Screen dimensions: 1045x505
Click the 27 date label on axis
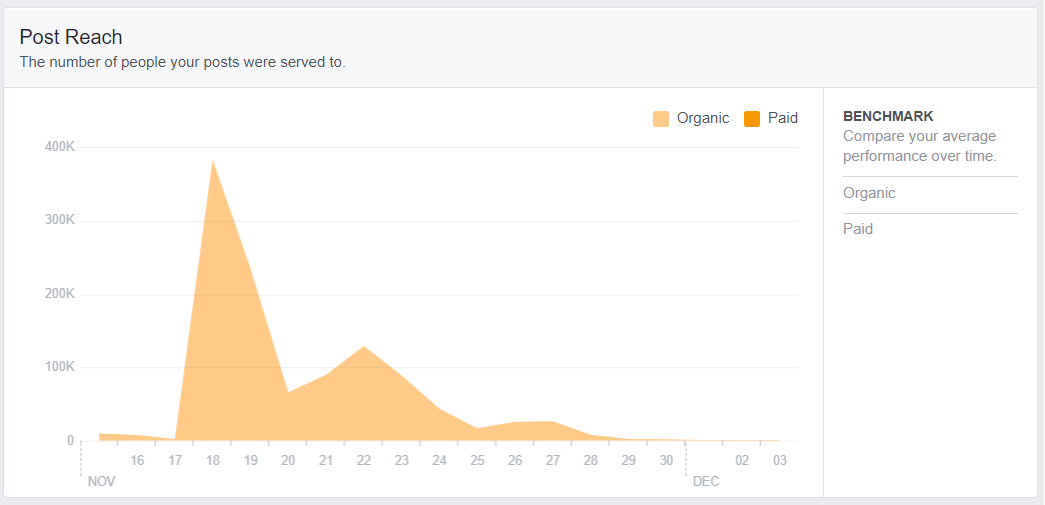[552, 460]
